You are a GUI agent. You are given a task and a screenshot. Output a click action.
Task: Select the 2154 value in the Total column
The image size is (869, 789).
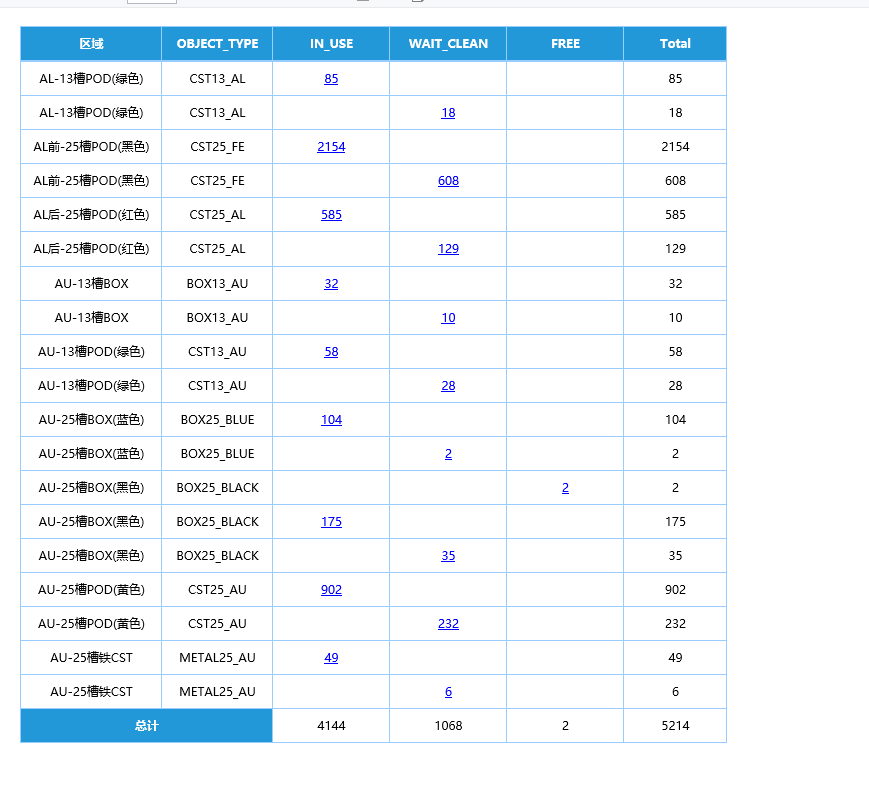click(675, 147)
